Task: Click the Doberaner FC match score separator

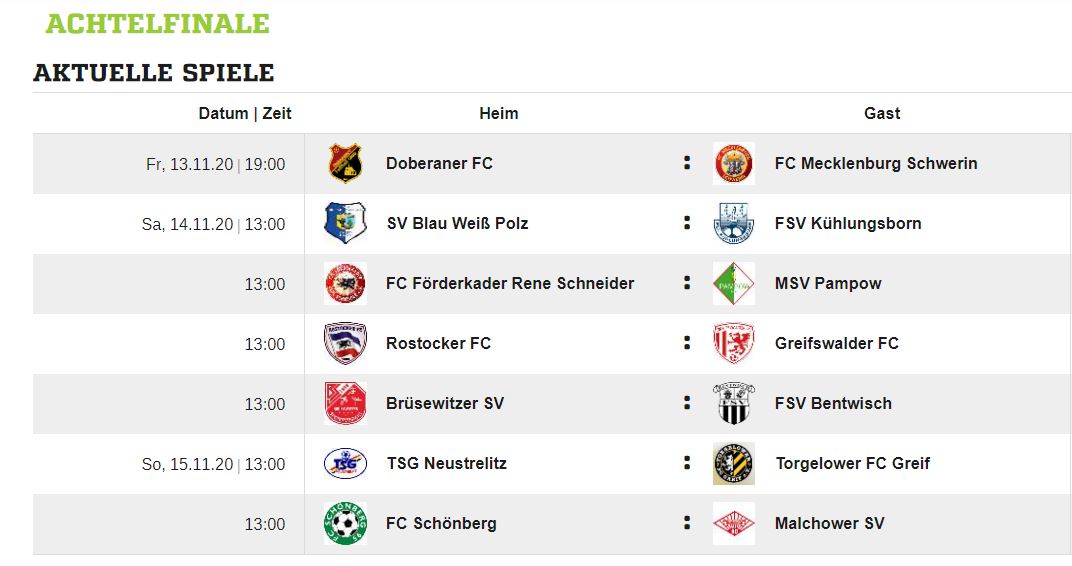Action: pos(687,163)
